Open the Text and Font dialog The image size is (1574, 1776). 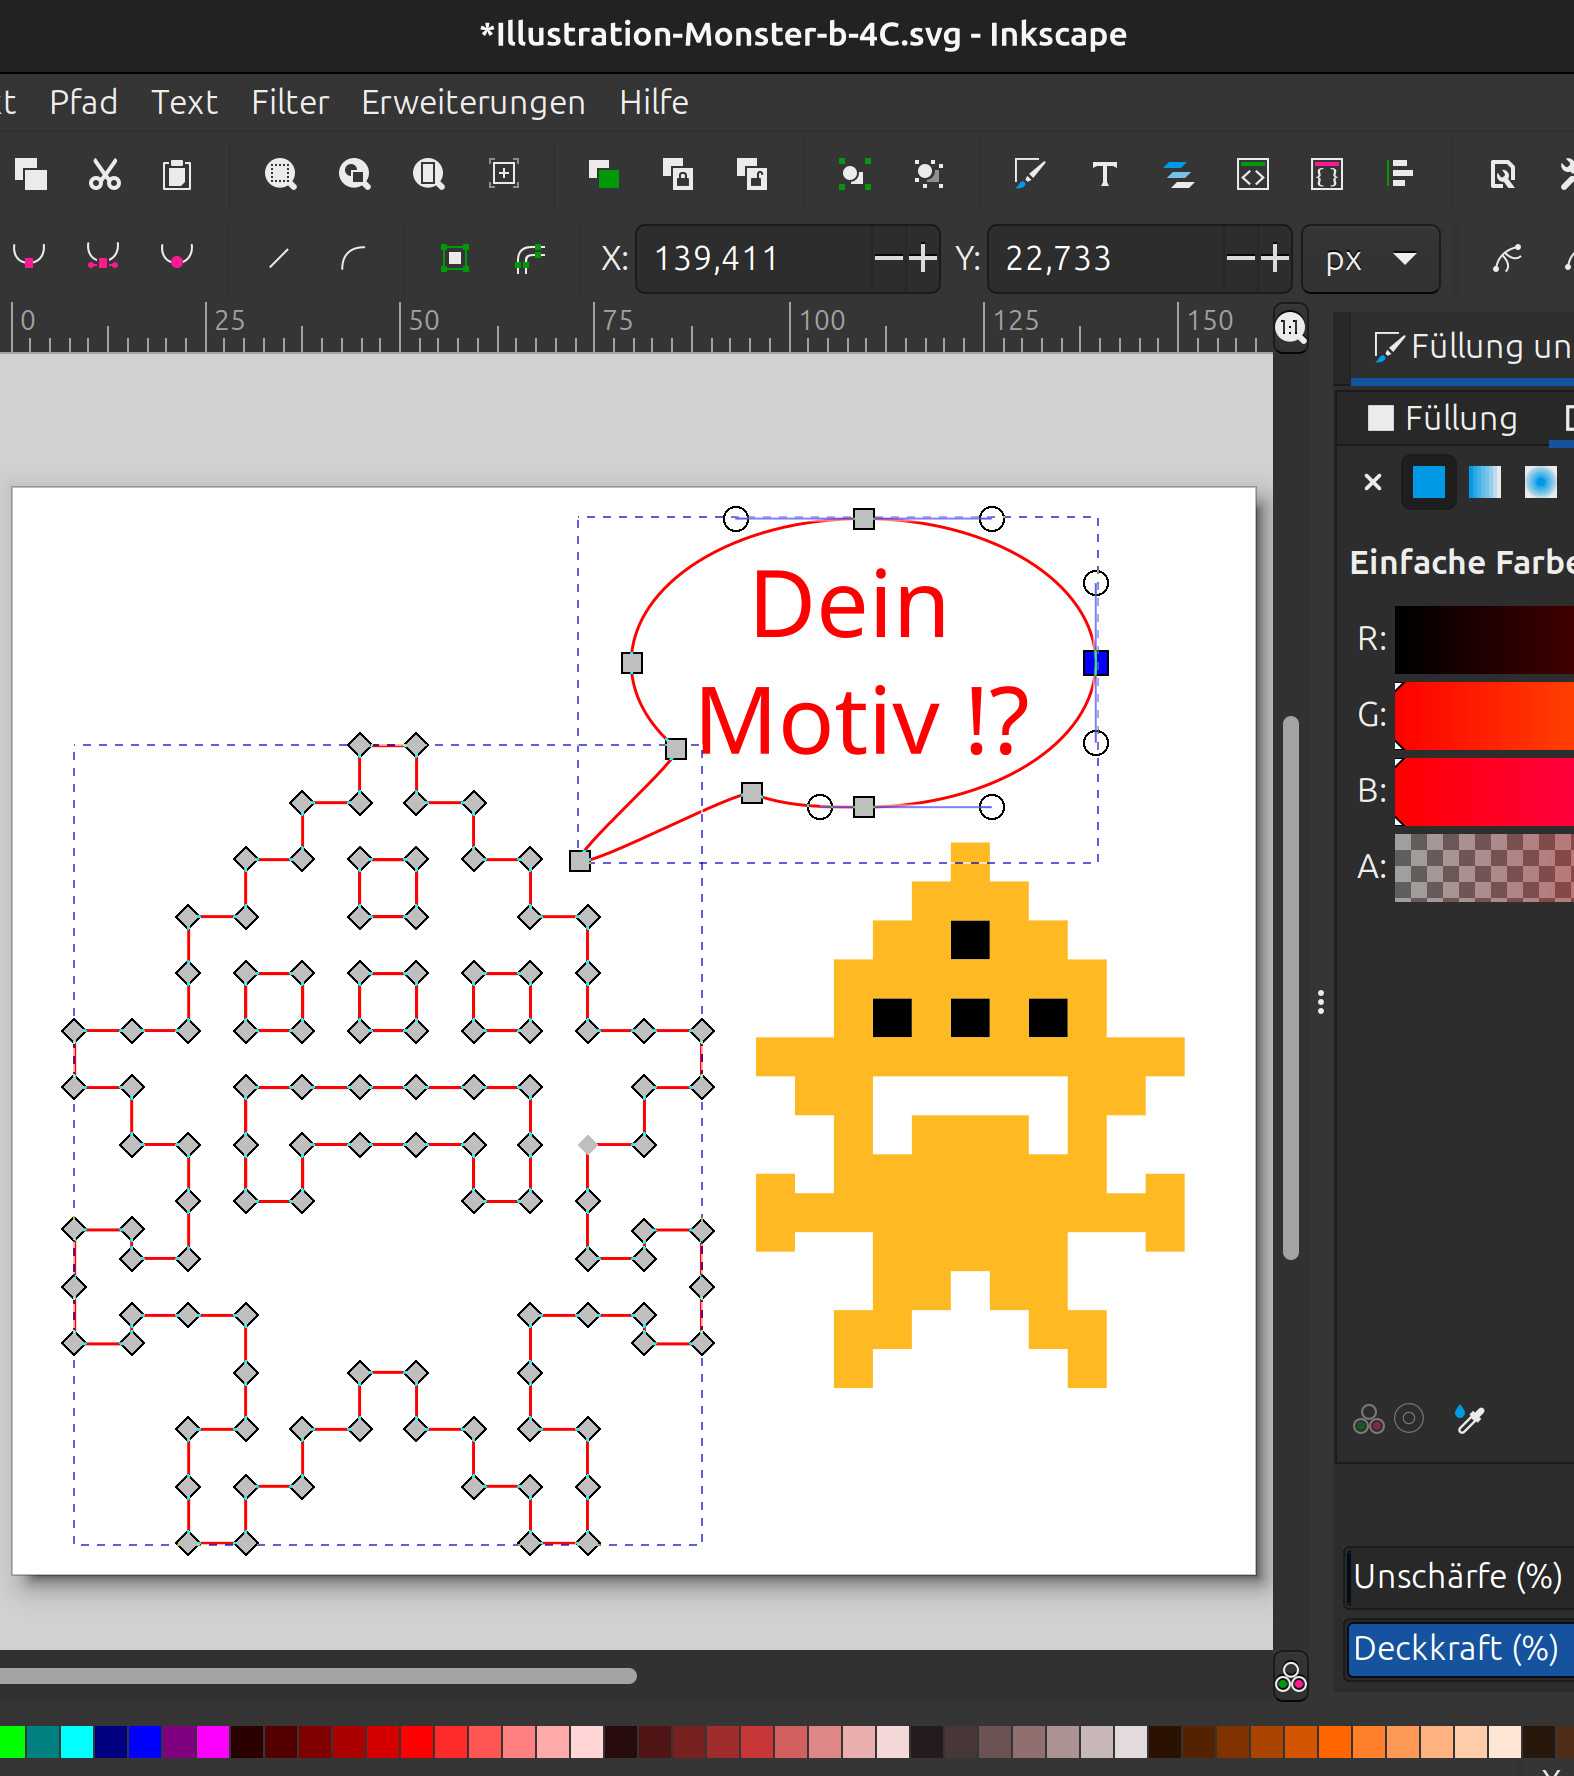coord(1104,175)
